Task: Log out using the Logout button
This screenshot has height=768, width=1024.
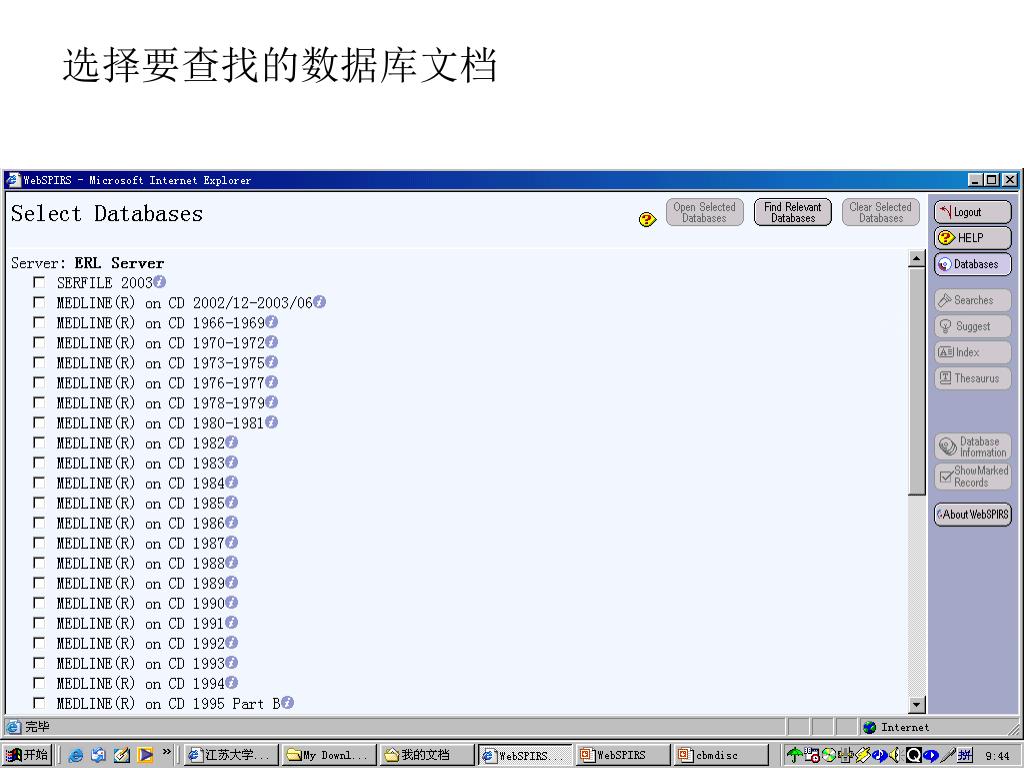Action: (x=972, y=212)
